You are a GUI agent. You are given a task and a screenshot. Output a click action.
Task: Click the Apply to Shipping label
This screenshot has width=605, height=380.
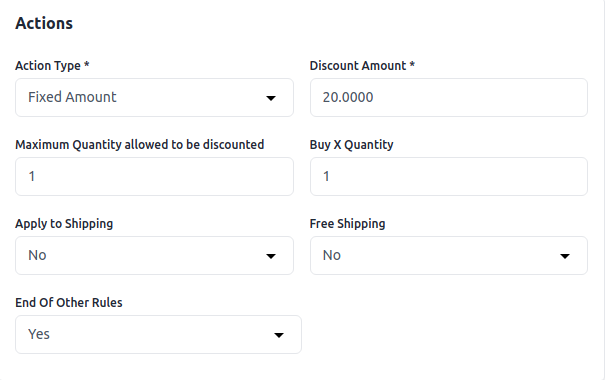pyautogui.click(x=64, y=224)
